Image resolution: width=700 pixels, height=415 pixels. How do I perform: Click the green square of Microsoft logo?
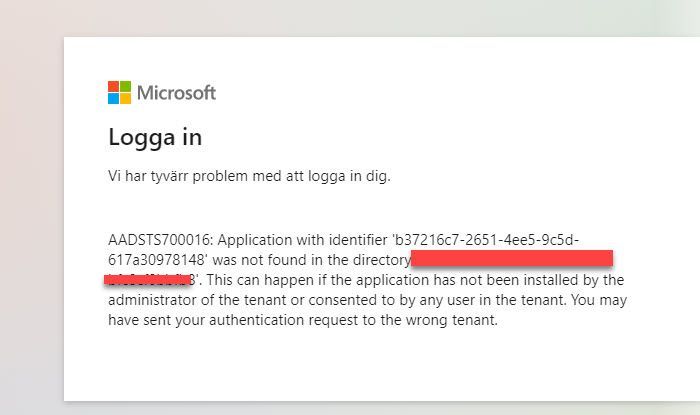click(x=125, y=87)
